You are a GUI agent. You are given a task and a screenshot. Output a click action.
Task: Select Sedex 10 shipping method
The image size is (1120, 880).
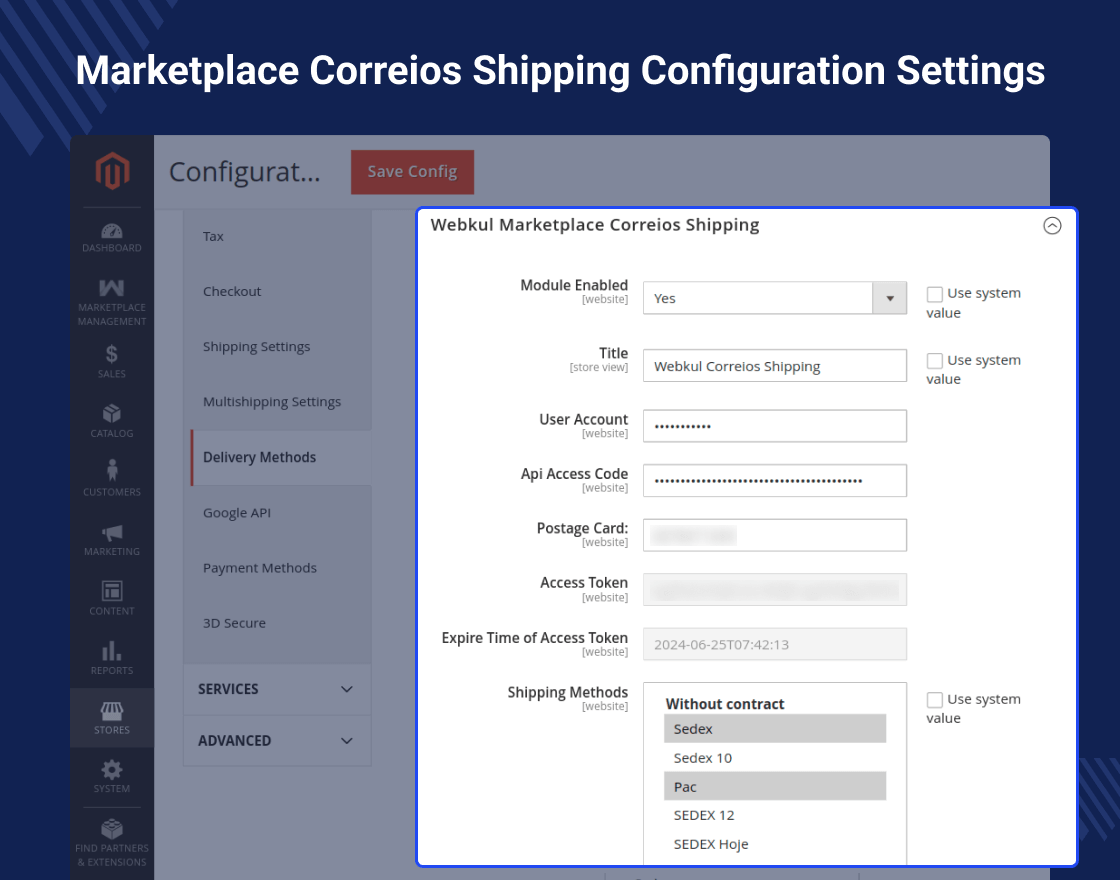[775, 758]
